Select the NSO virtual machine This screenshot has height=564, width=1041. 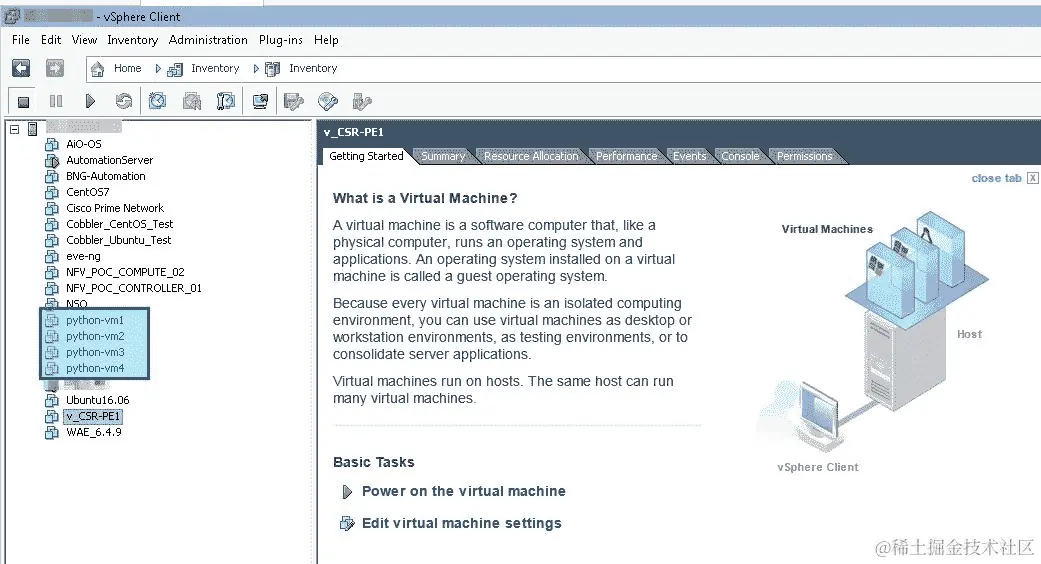[76, 303]
